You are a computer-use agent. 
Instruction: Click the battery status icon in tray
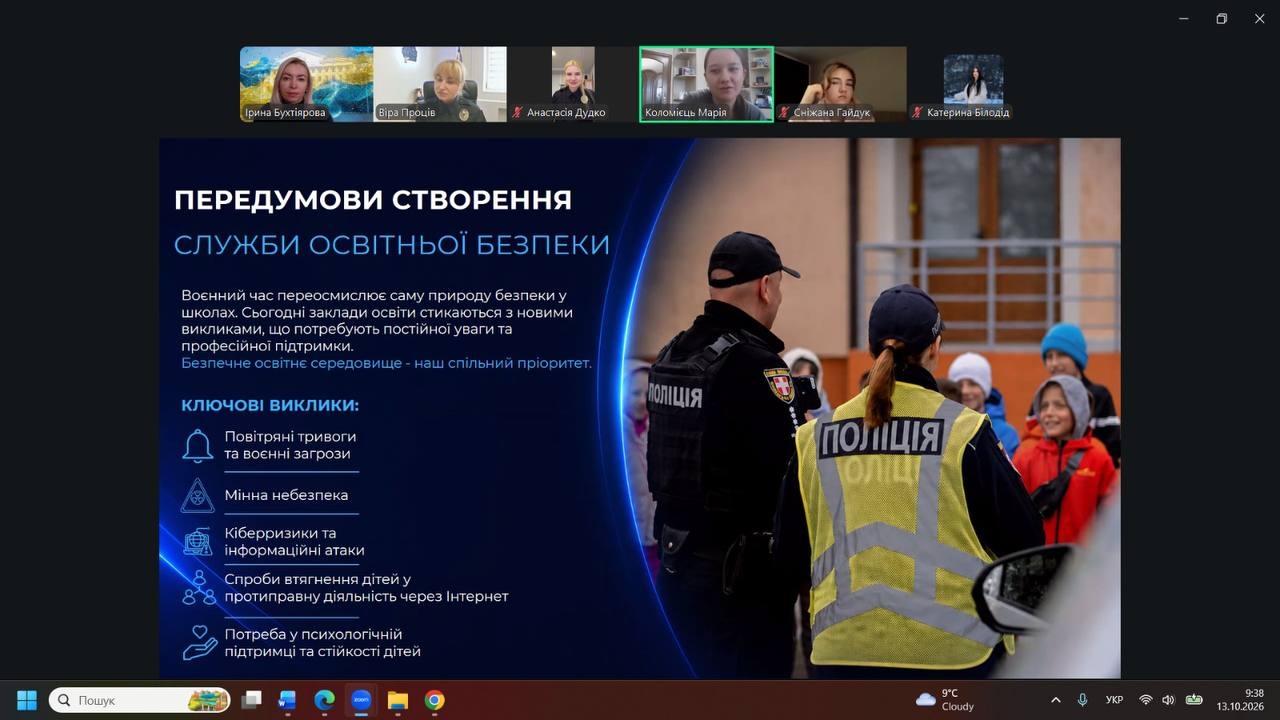[1194, 700]
